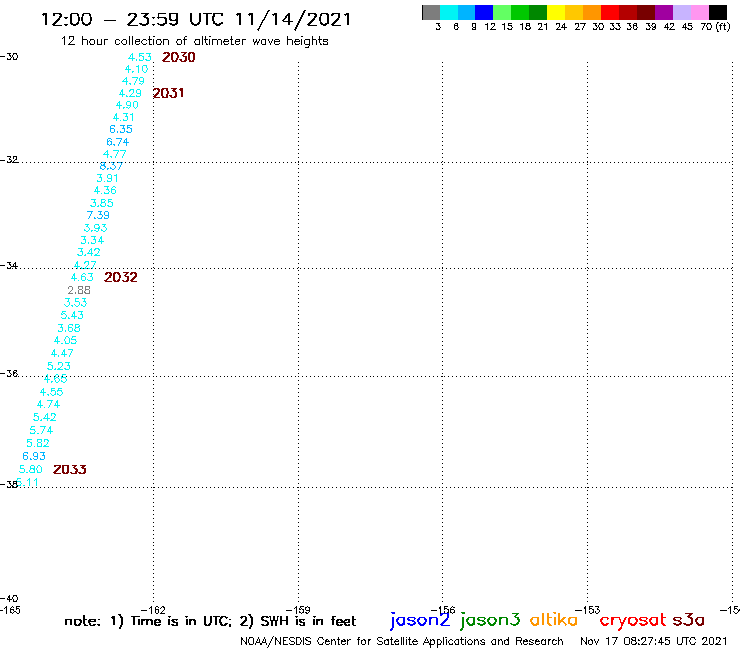Viewport: 740px width, 650px height.
Task: Click the NOAA/NESDIS Center credit line
Action: tap(402, 641)
